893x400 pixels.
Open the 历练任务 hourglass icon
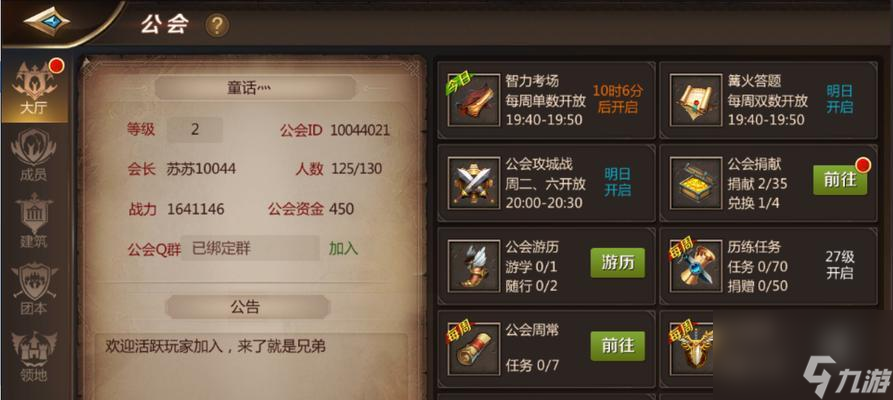pyautogui.click(x=695, y=266)
